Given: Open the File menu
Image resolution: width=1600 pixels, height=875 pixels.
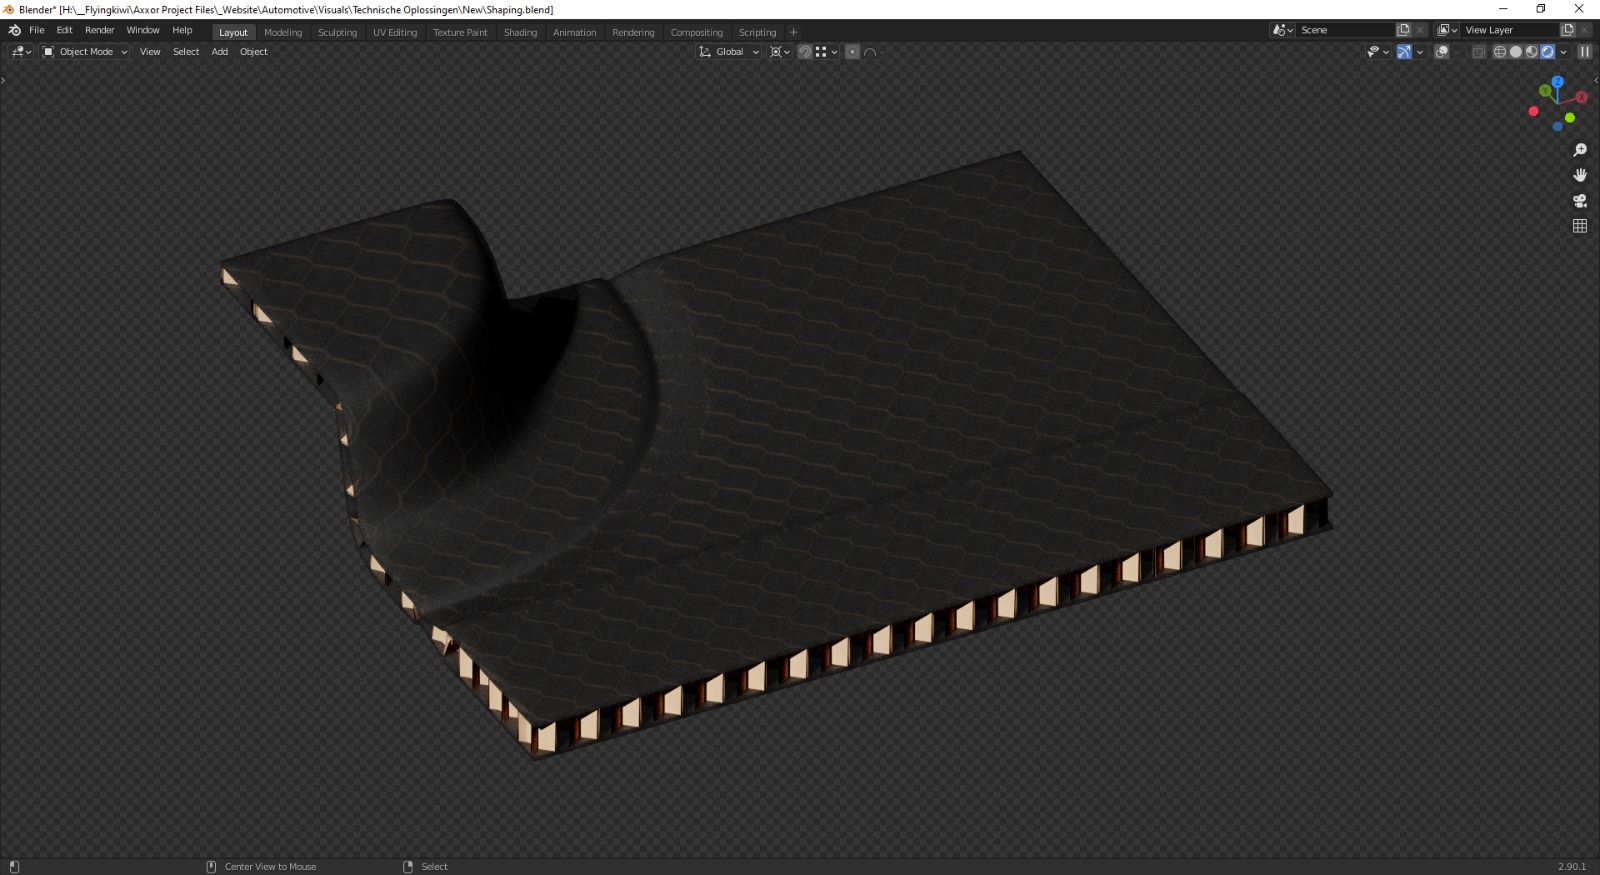Looking at the screenshot, I should pos(37,30).
